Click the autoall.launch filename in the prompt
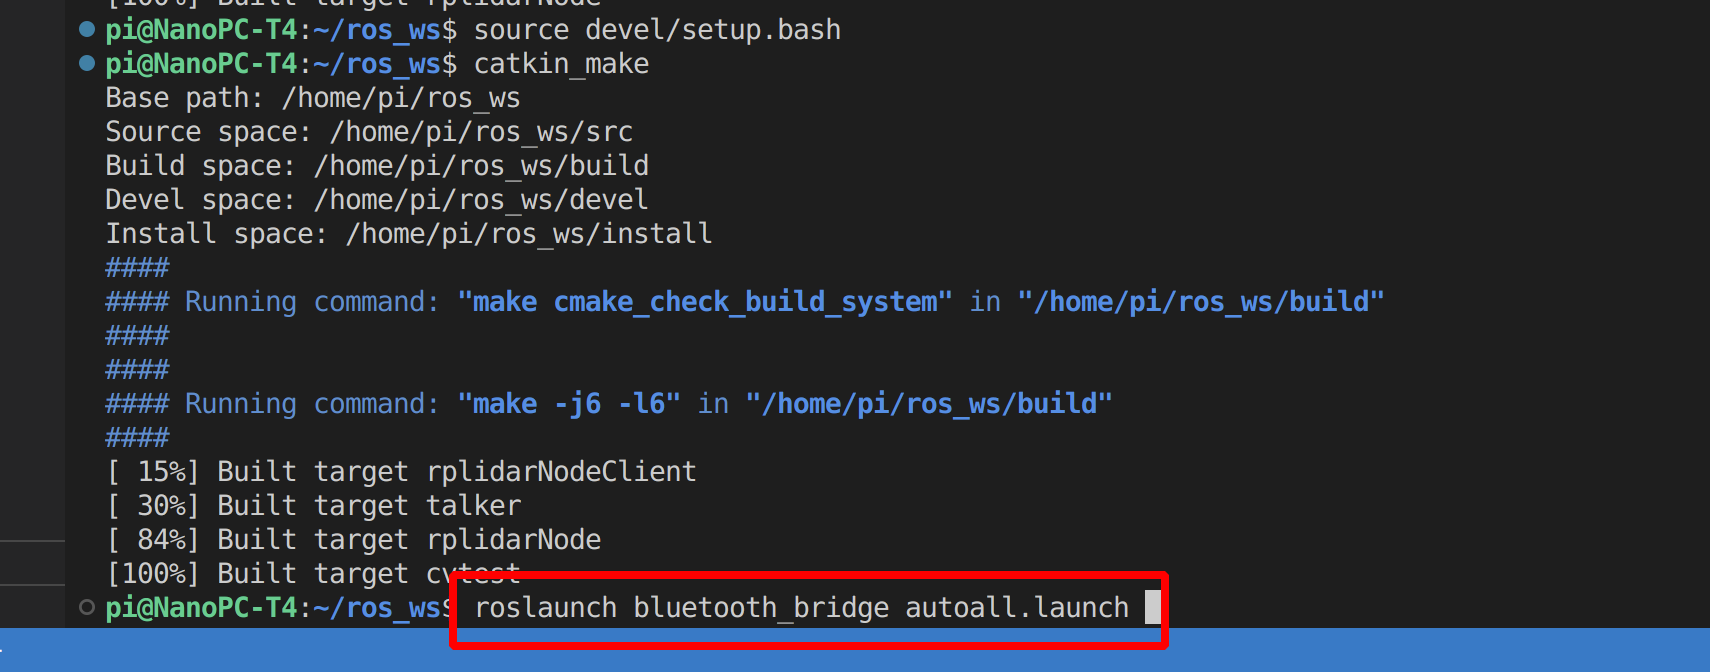Image resolution: width=1710 pixels, height=672 pixels. pyautogui.click(x=1016, y=608)
